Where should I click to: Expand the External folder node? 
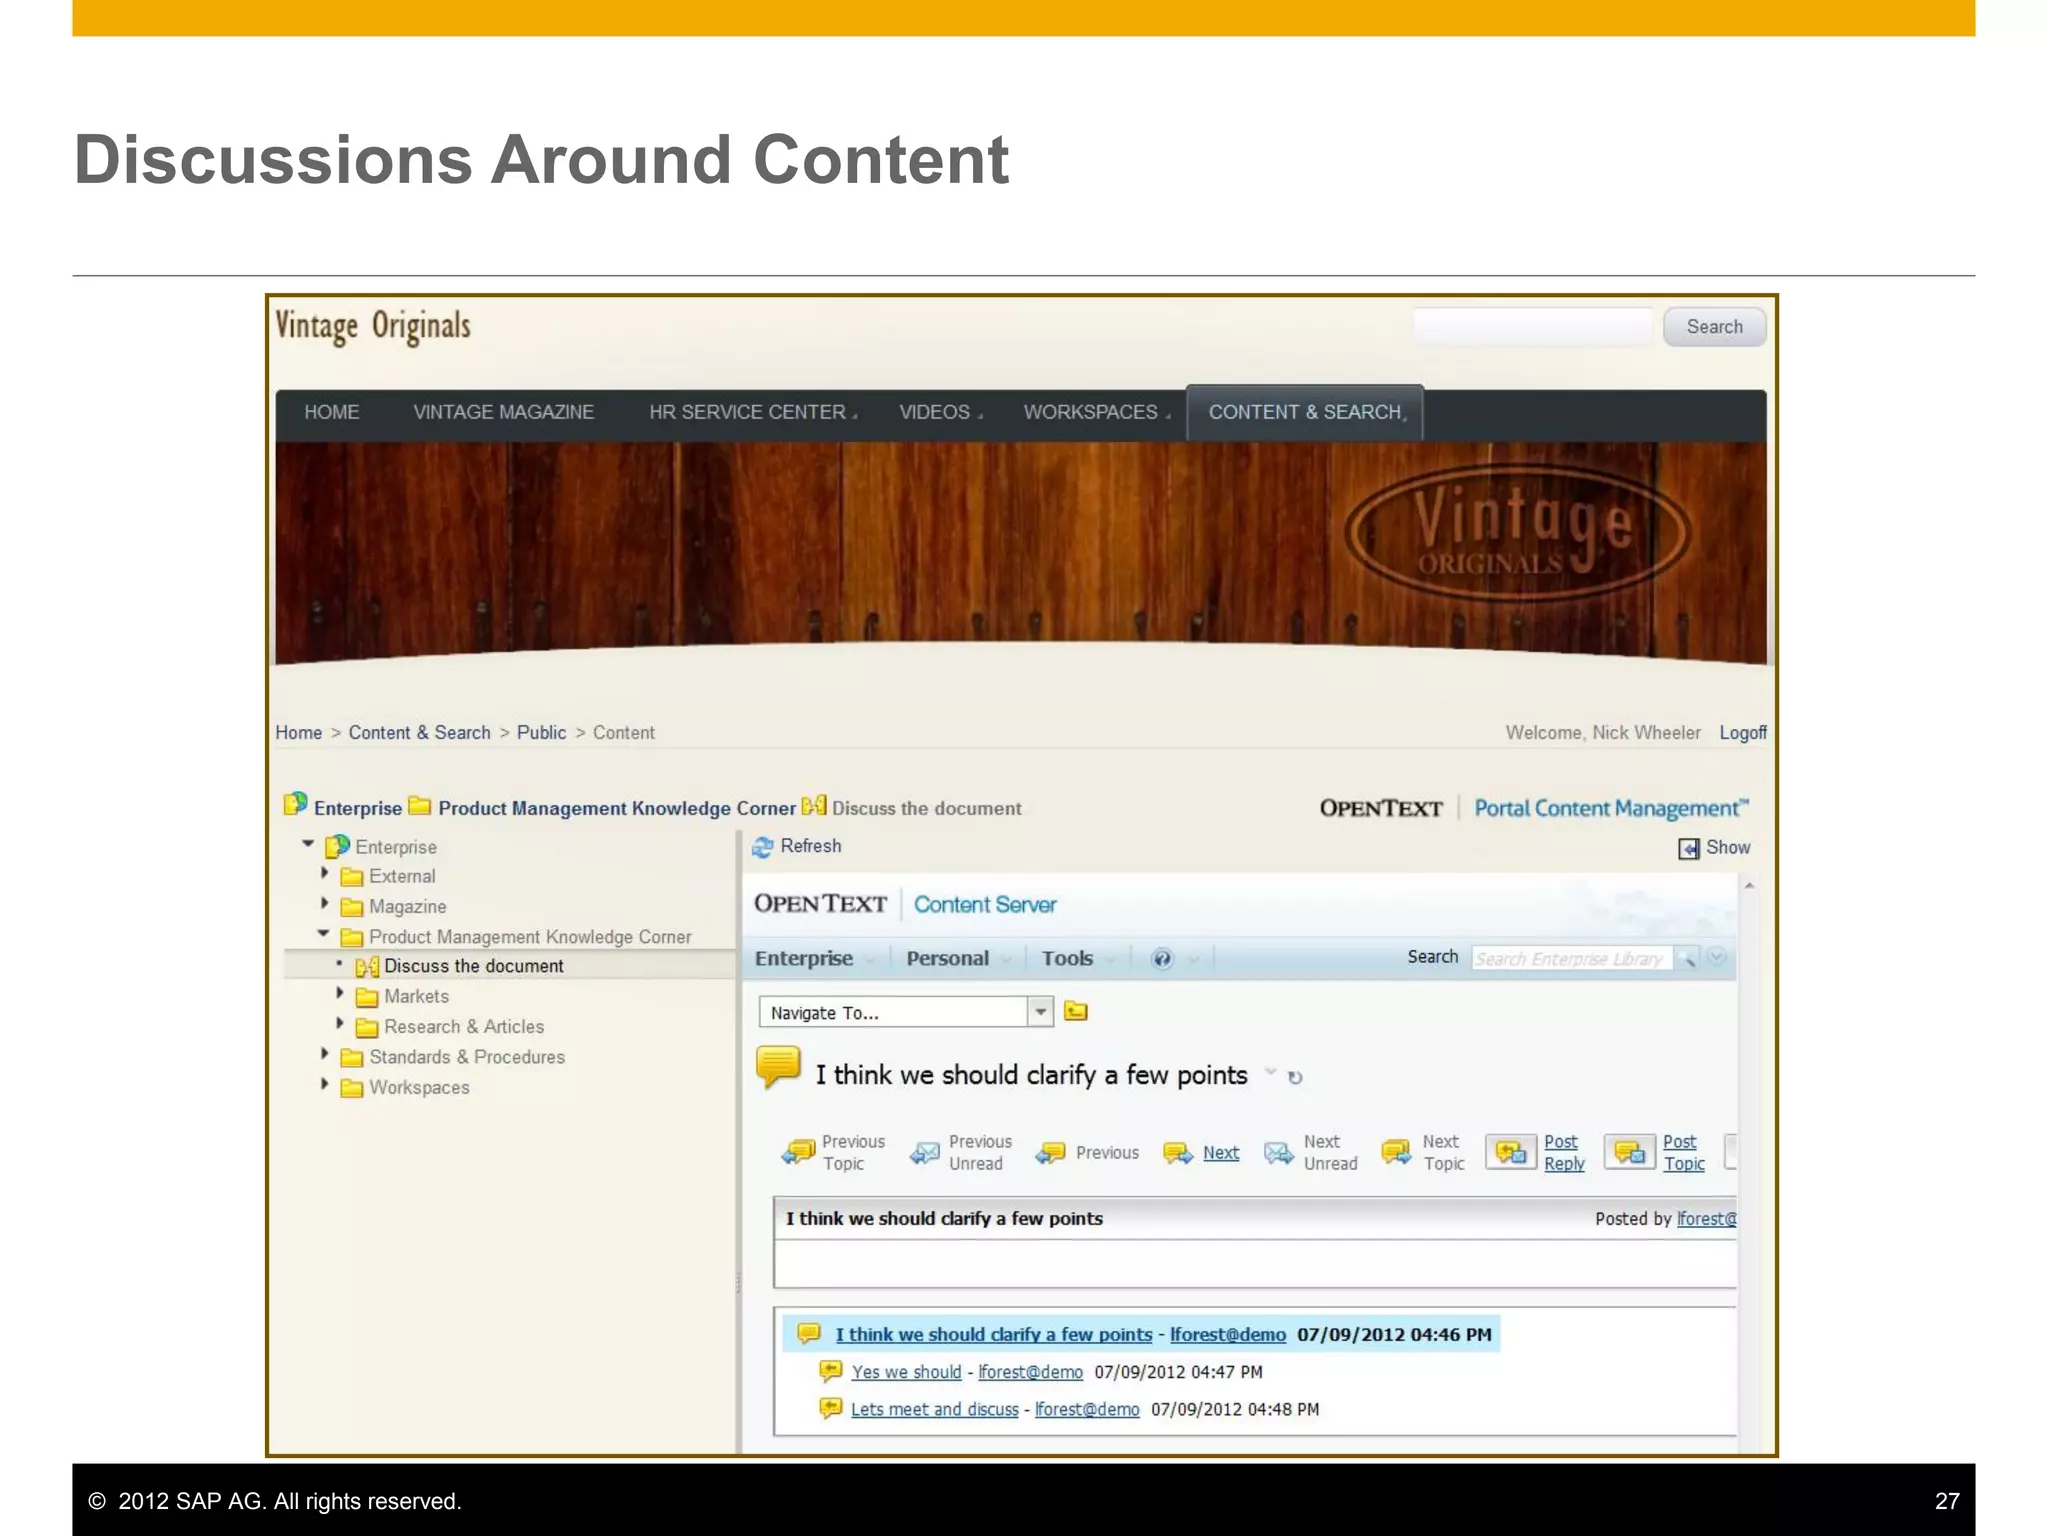[324, 874]
